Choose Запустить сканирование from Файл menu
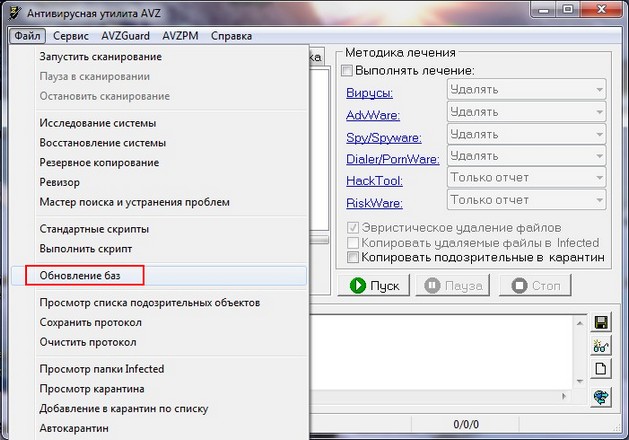Screen dimensions: 629x440 [x=100, y=57]
